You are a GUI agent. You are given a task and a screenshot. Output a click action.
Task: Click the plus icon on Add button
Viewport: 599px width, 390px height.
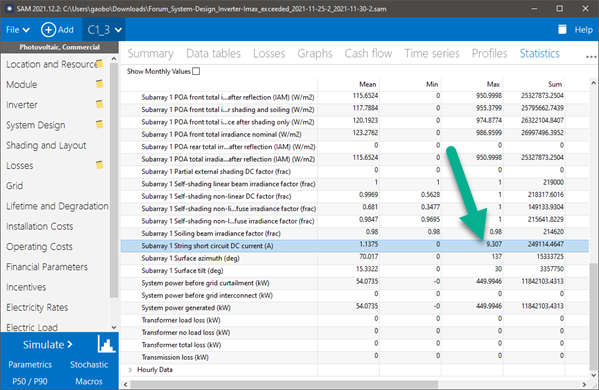click(x=48, y=29)
